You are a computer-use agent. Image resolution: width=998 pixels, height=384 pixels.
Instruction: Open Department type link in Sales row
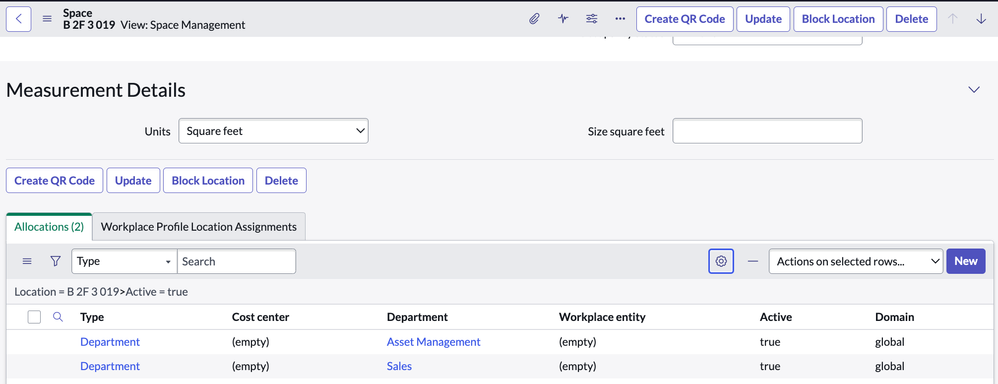point(110,366)
